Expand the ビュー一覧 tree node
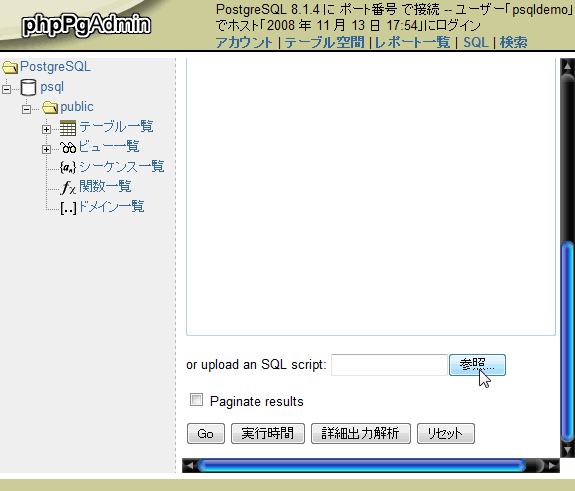This screenshot has width=575, height=491. point(46,149)
